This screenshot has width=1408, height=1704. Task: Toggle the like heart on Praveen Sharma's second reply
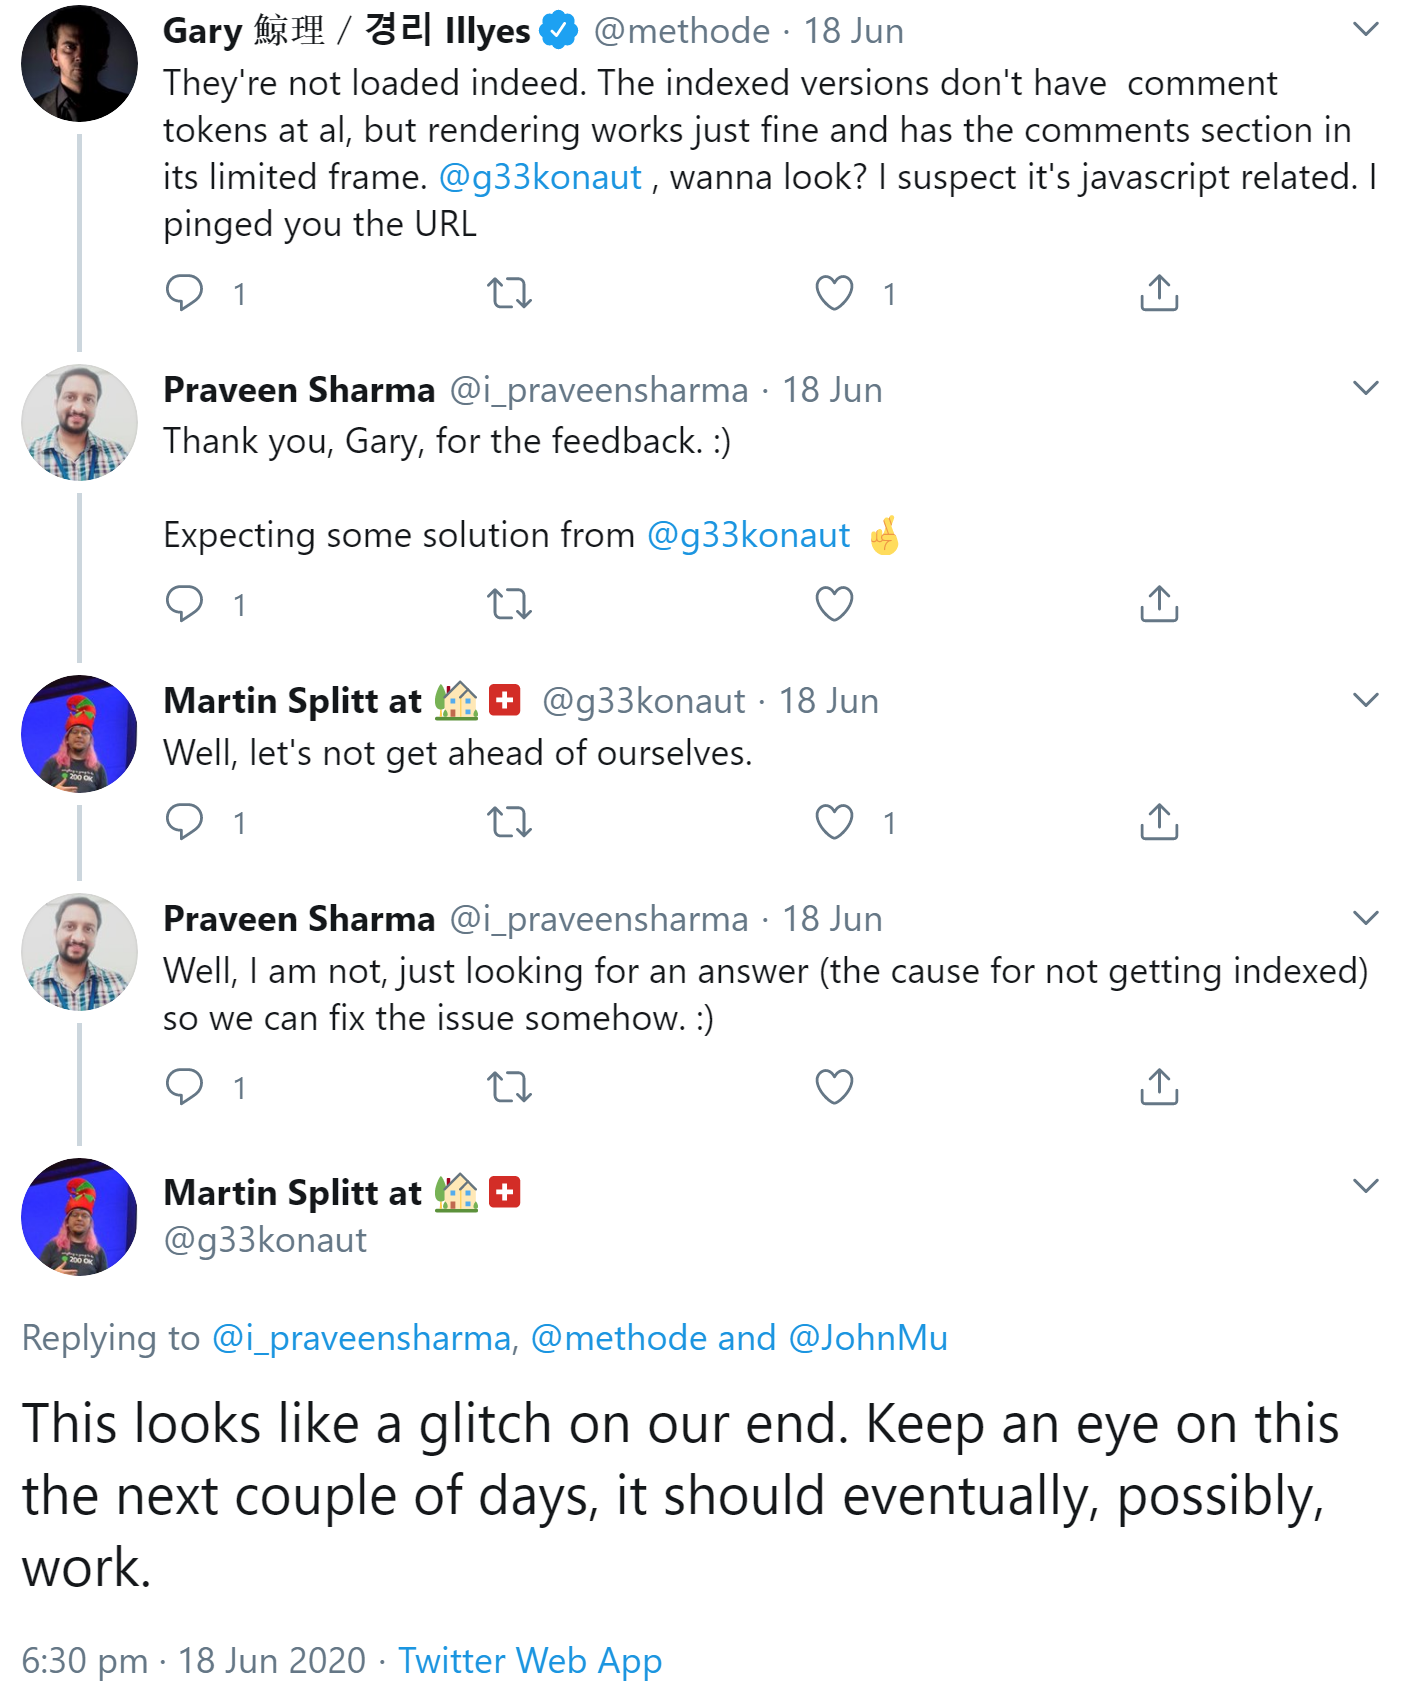coord(833,1086)
